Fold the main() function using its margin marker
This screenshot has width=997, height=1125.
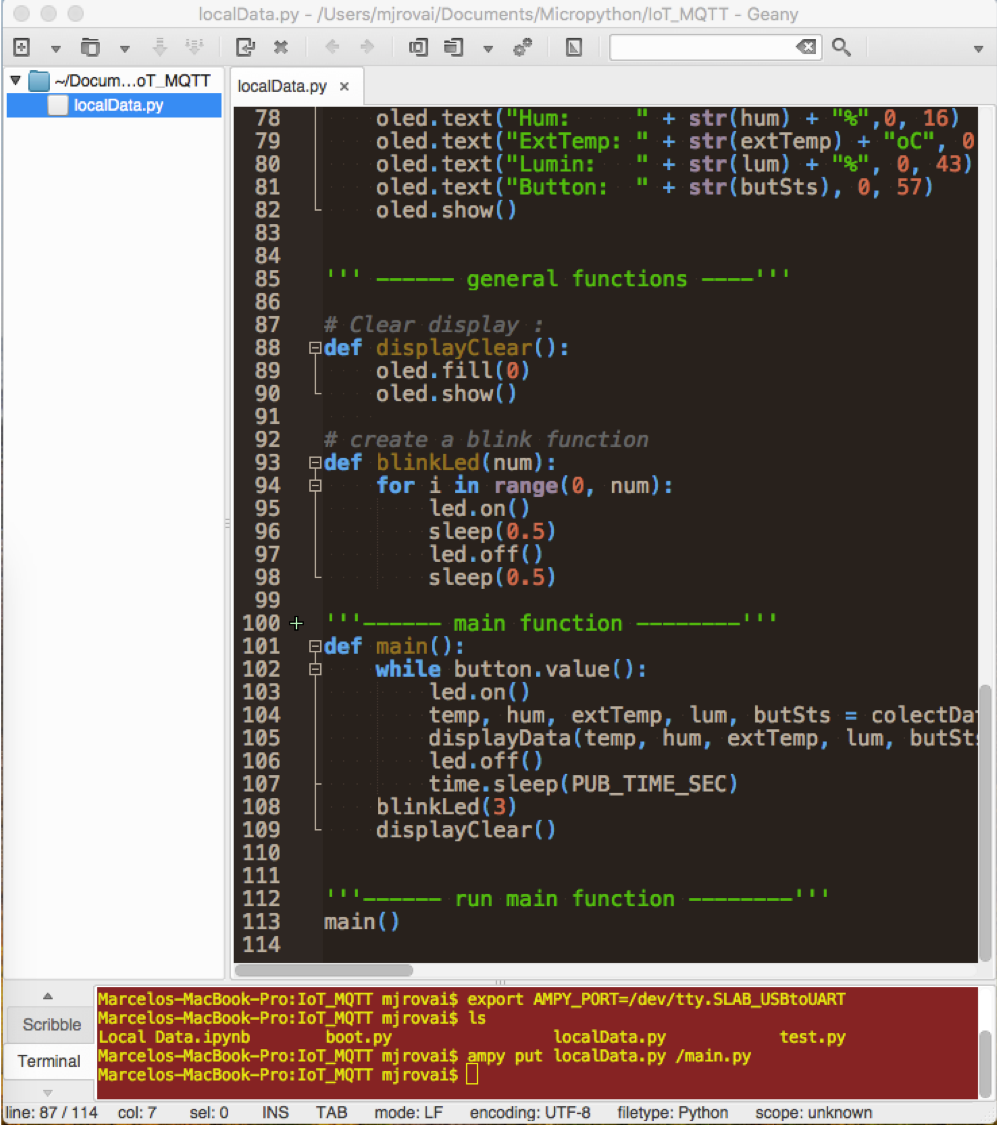click(314, 646)
